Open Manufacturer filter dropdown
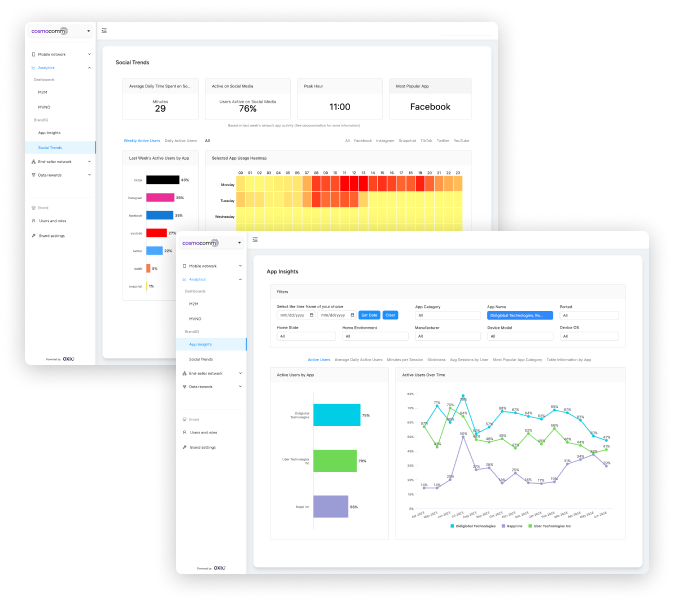674x604 pixels. 447,336
